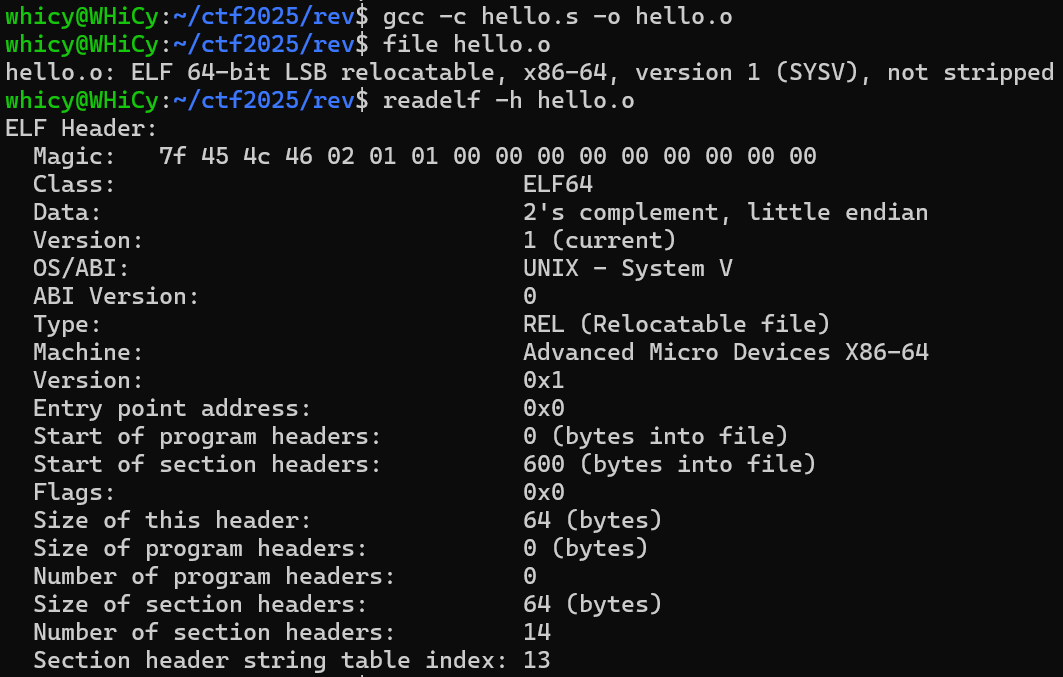Click the little endian data value
The image size is (1063, 677).
click(725, 213)
